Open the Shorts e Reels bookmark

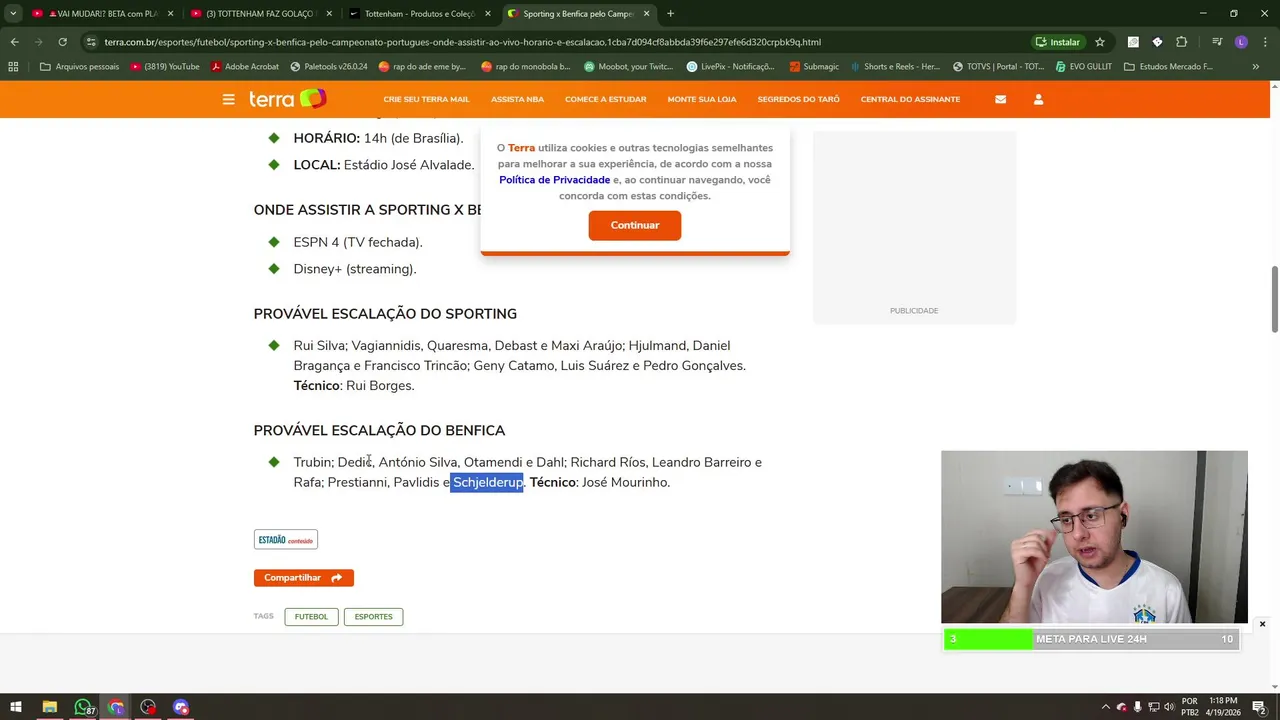[x=894, y=67]
